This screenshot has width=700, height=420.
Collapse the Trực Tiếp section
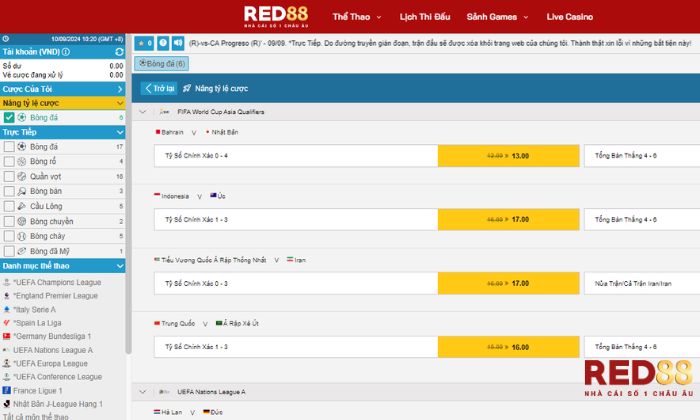coord(62,132)
